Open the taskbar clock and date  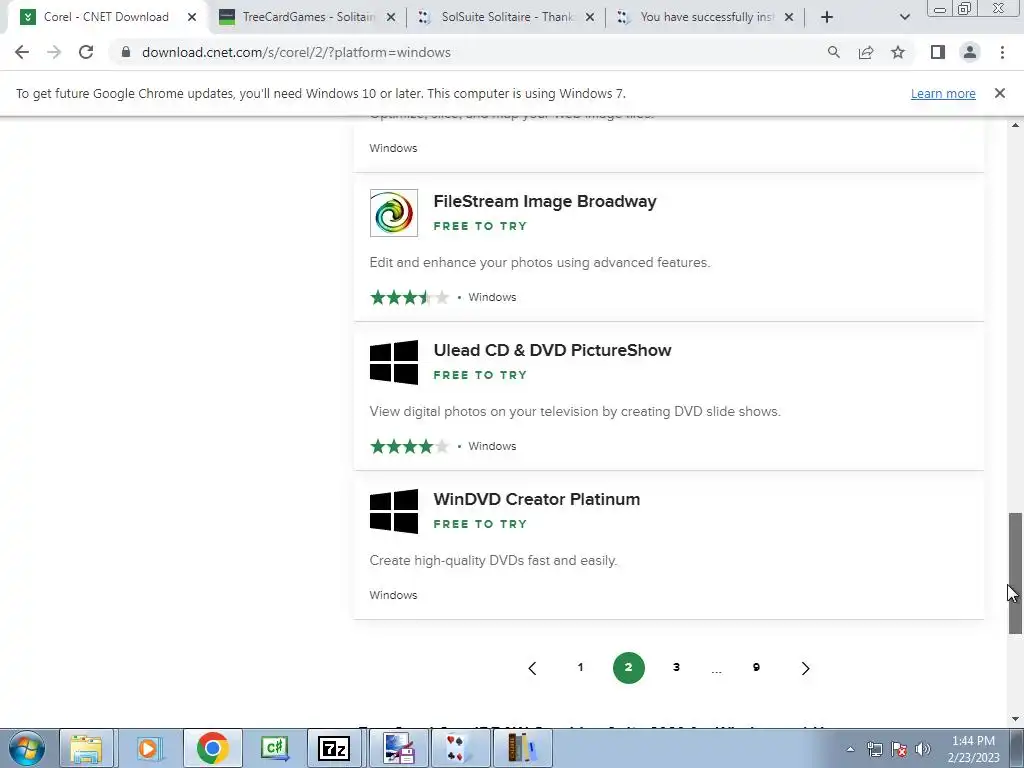pyautogui.click(x=974, y=749)
